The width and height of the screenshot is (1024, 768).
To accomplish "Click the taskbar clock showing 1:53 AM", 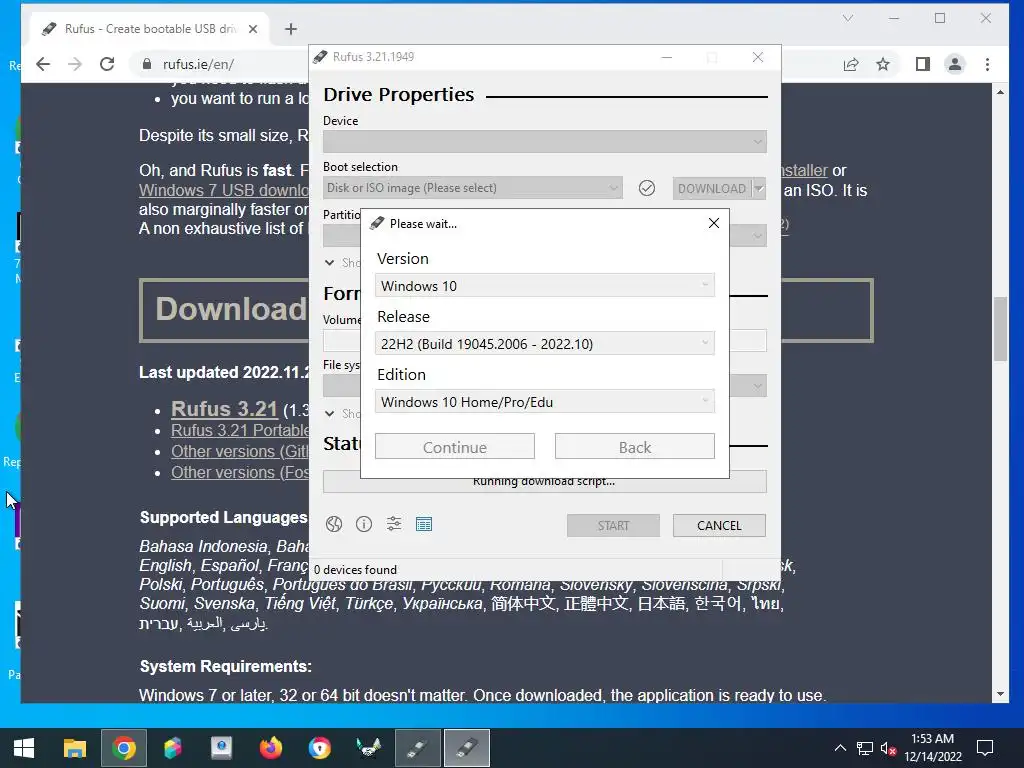I will tap(933, 748).
